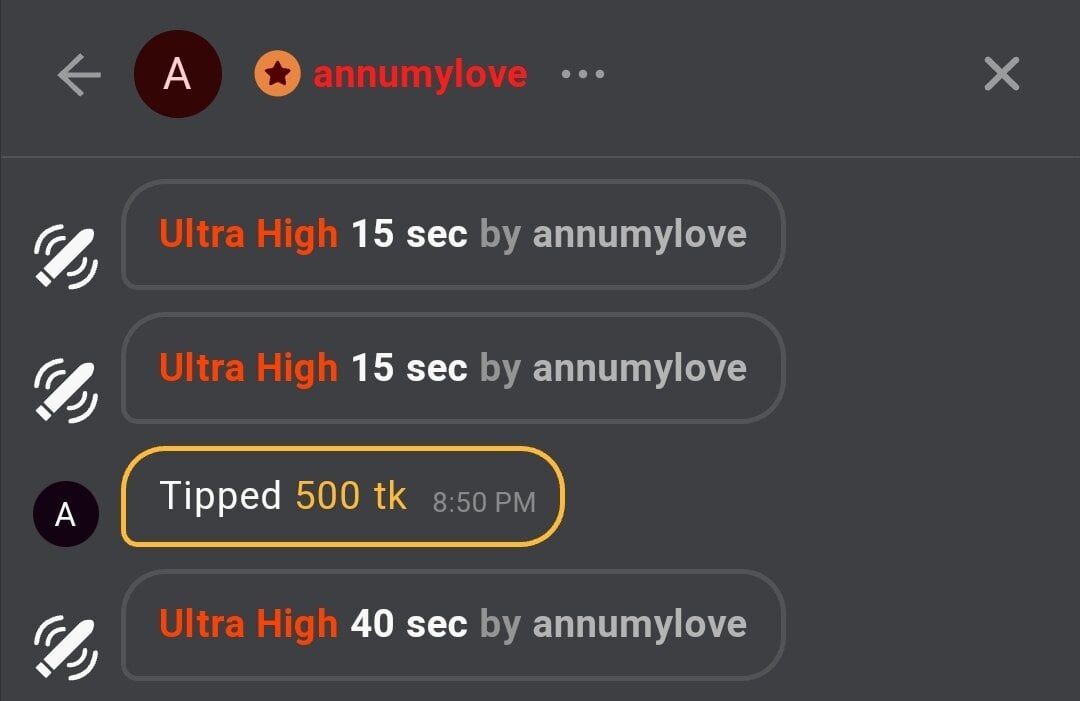Click annumylove name in first message
Image resolution: width=1080 pixels, height=701 pixels.
[x=640, y=234]
